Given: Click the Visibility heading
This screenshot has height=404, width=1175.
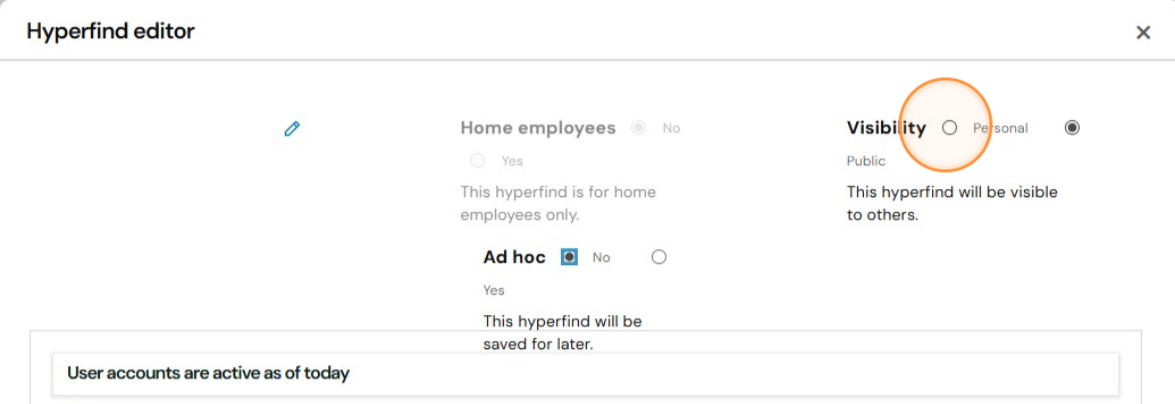Looking at the screenshot, I should pos(886,127).
